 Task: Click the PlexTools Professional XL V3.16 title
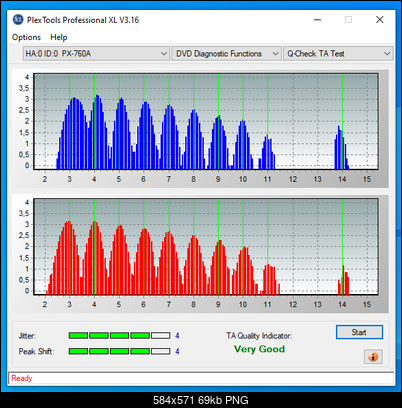[83, 20]
